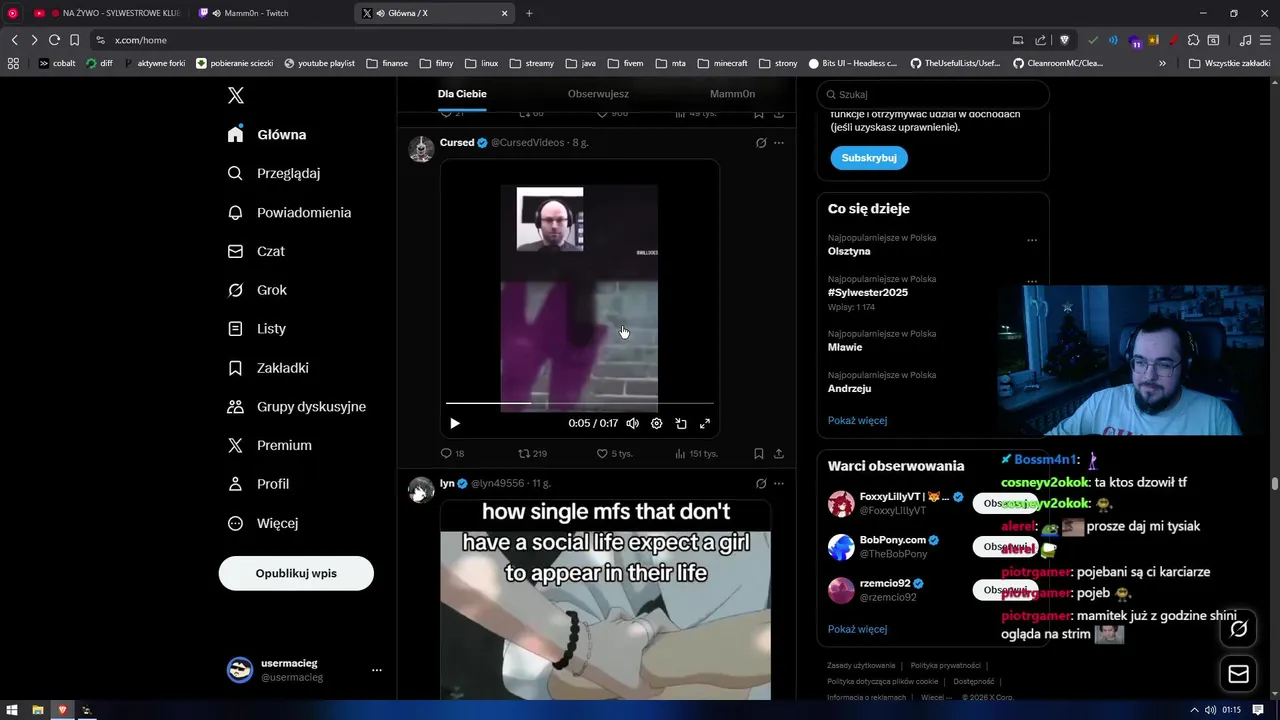The image size is (1280, 720).
Task: Open Mławie trend
Action: click(x=845, y=347)
